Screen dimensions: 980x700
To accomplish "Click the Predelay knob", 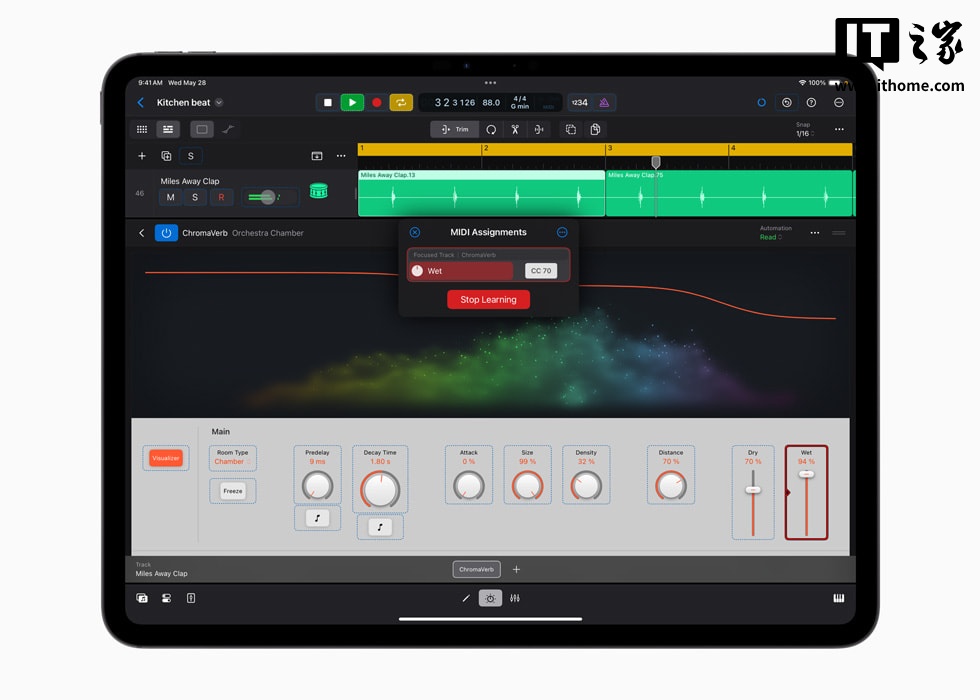I will coord(318,486).
